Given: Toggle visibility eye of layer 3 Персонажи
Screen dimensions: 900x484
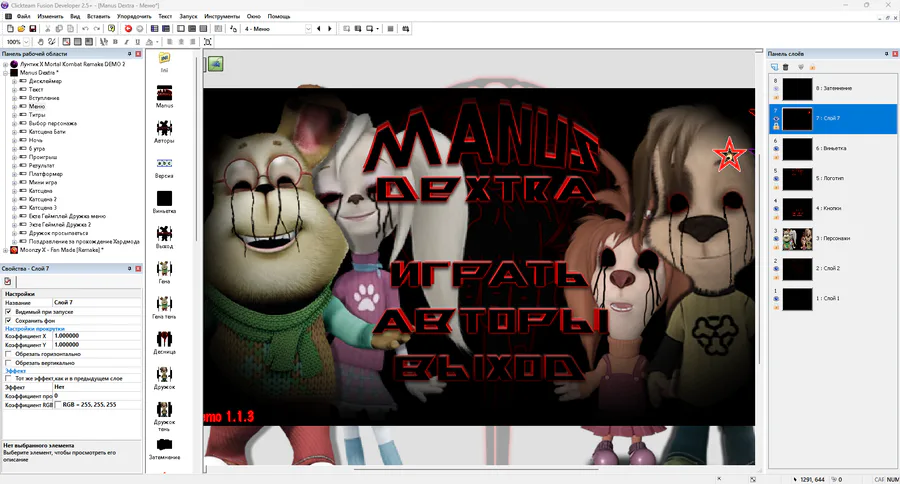Looking at the screenshot, I should coord(775,238).
